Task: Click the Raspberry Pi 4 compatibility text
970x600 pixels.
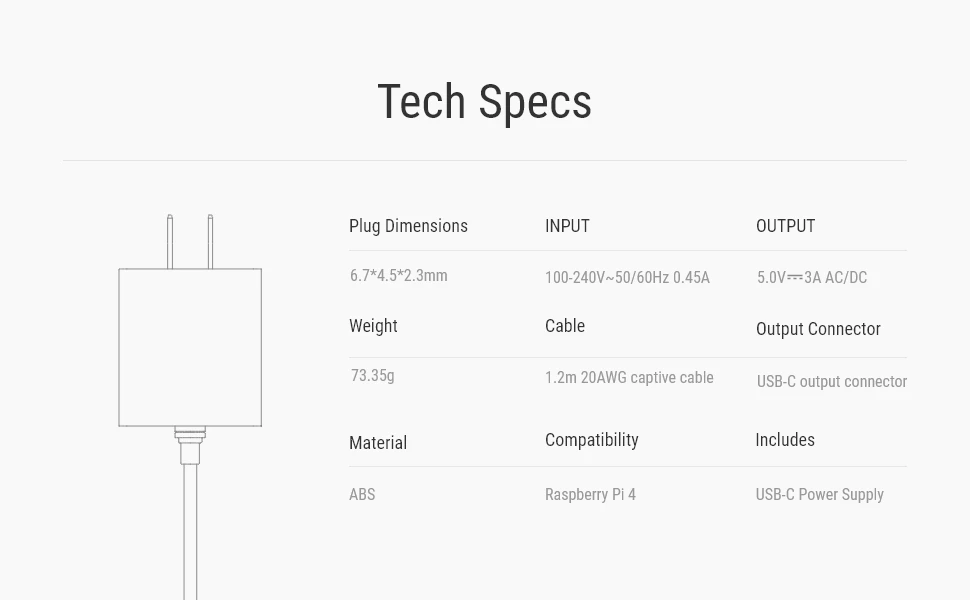Action: [x=590, y=495]
